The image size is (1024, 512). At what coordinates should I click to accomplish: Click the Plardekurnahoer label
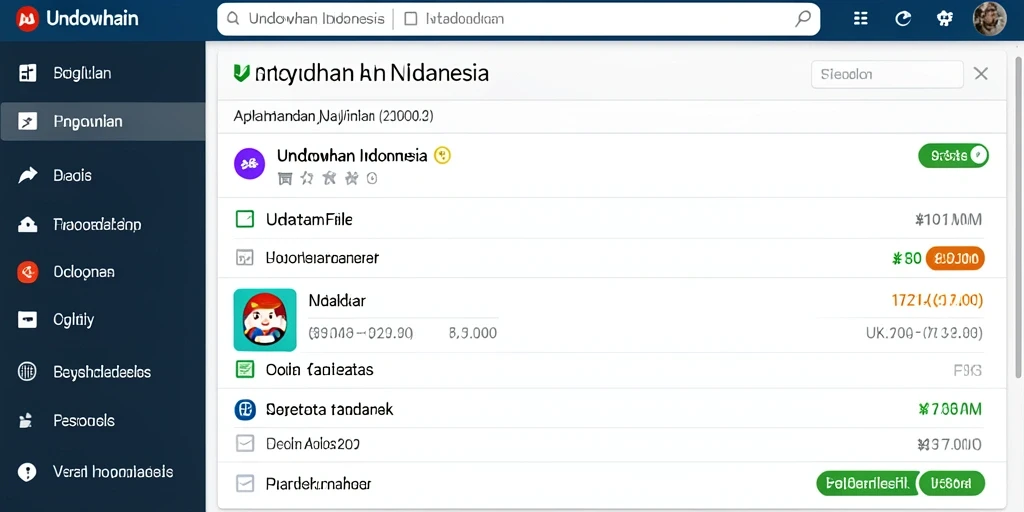click(x=319, y=484)
